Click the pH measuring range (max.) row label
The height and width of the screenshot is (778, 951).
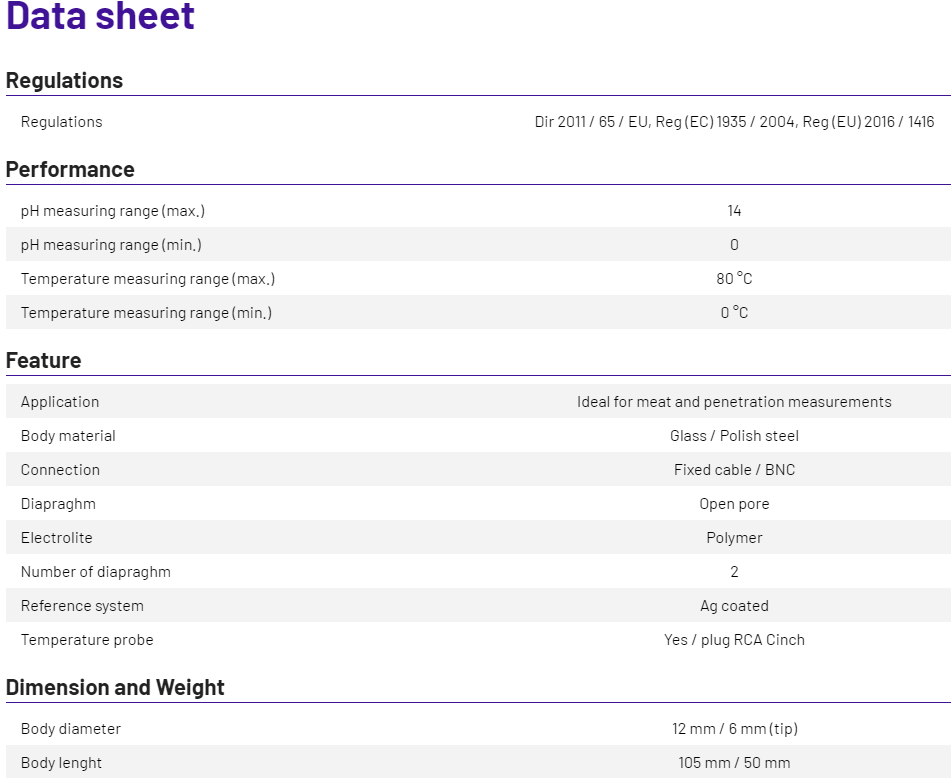[113, 211]
